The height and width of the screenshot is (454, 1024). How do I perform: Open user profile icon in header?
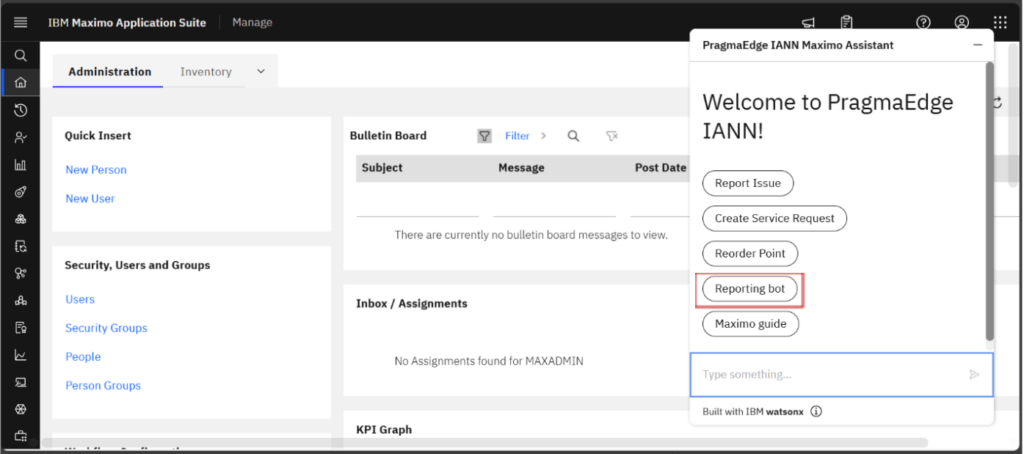[961, 22]
